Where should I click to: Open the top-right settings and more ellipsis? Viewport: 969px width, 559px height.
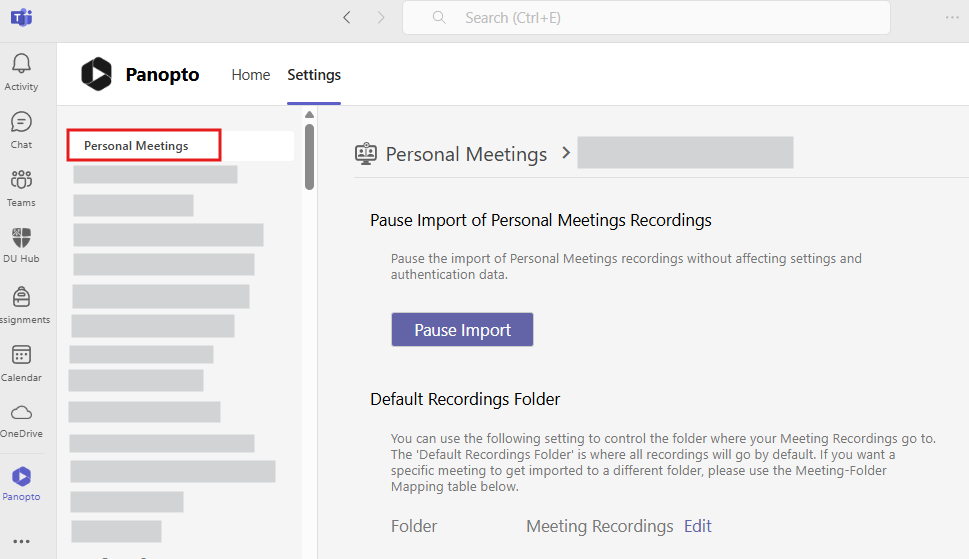952,17
